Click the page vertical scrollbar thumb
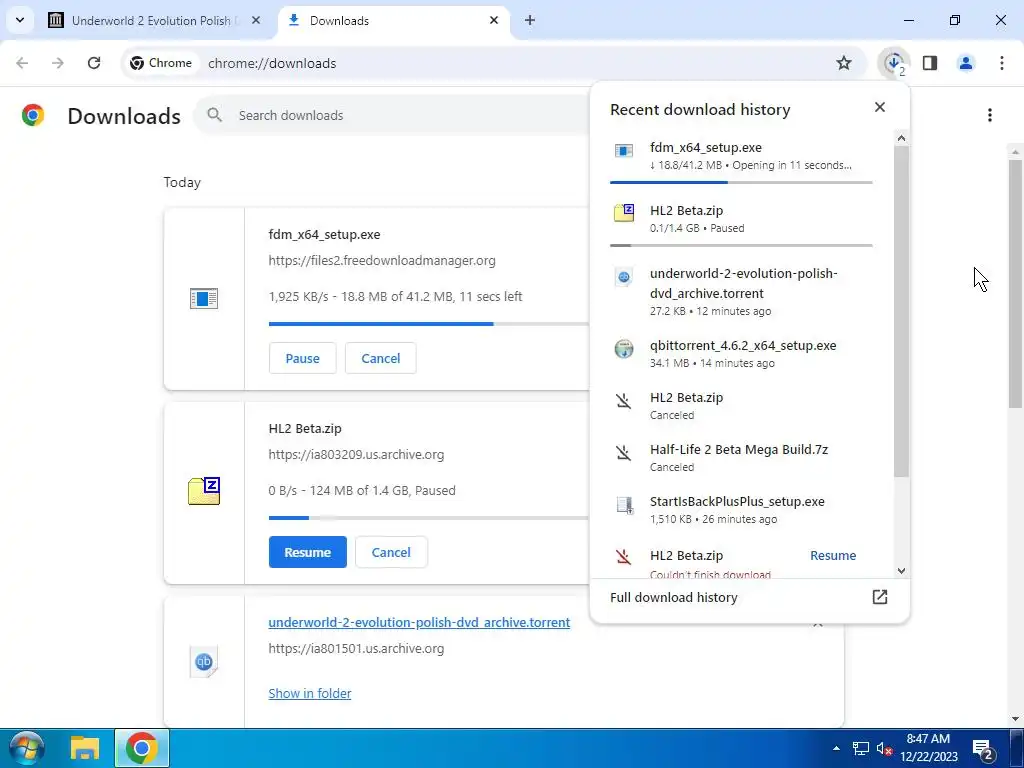Screen dimensions: 1024x768 tap(1016, 283)
